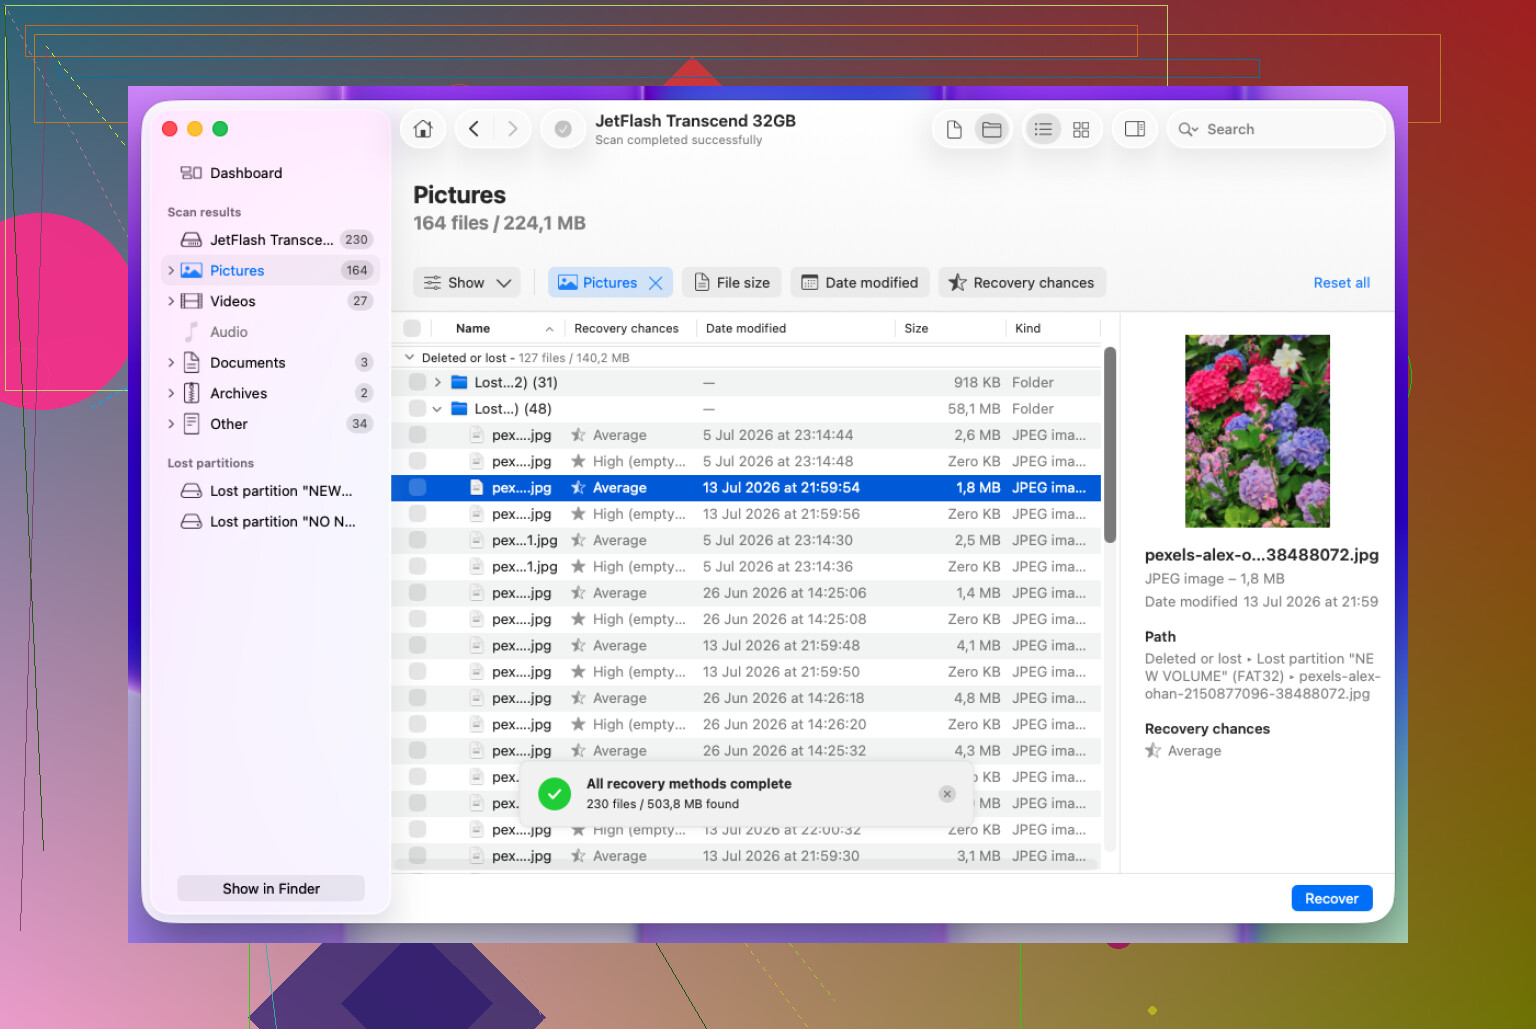Click the Audio note icon in sidebar
The image size is (1536, 1029).
191,332
